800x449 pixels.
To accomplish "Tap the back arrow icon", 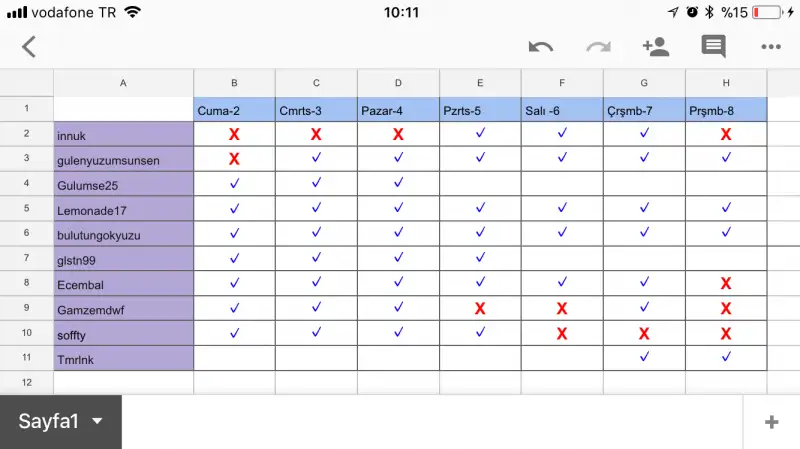I will click(29, 46).
